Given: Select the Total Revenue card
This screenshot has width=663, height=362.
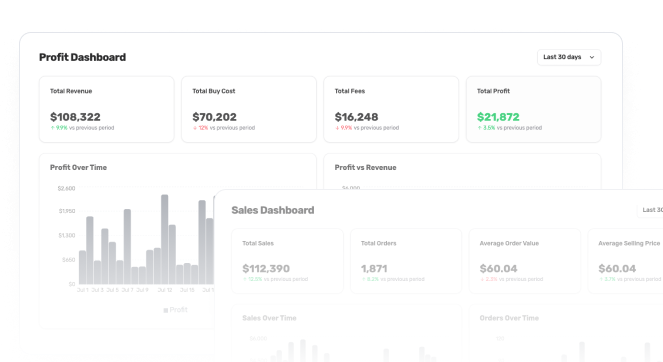Looking at the screenshot, I should (107, 109).
